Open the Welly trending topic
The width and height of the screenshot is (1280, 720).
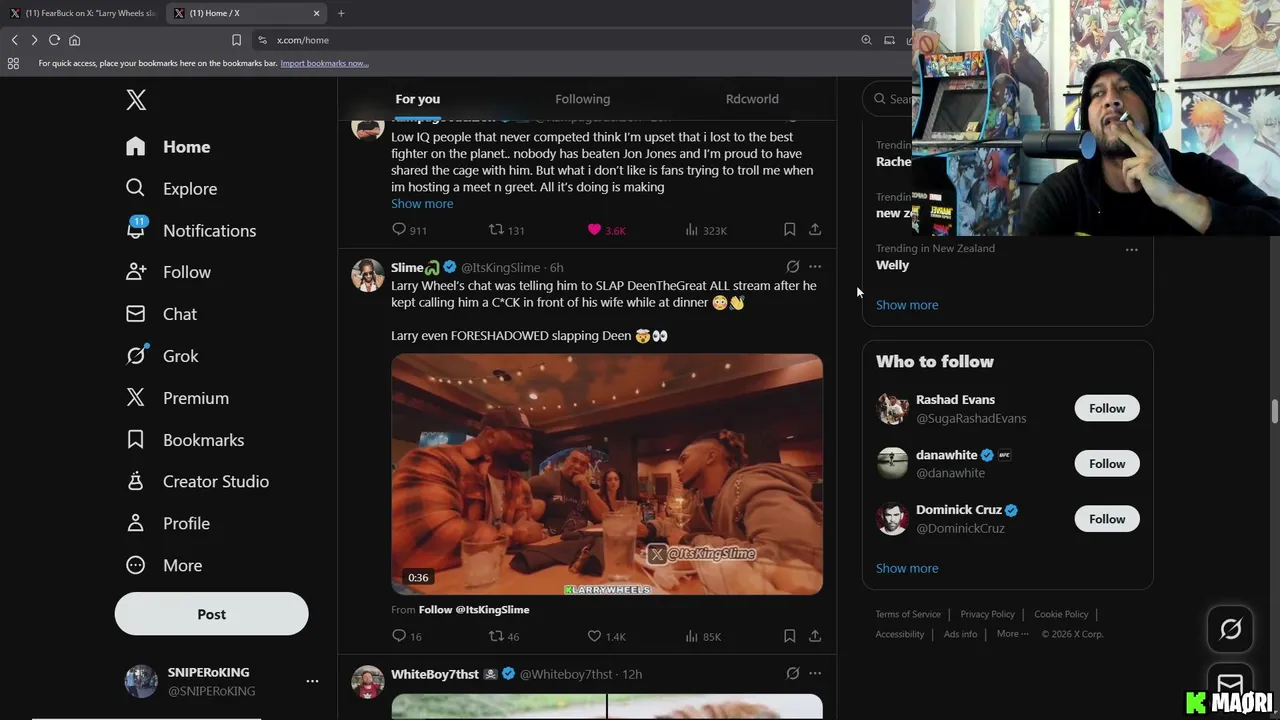tap(892, 265)
